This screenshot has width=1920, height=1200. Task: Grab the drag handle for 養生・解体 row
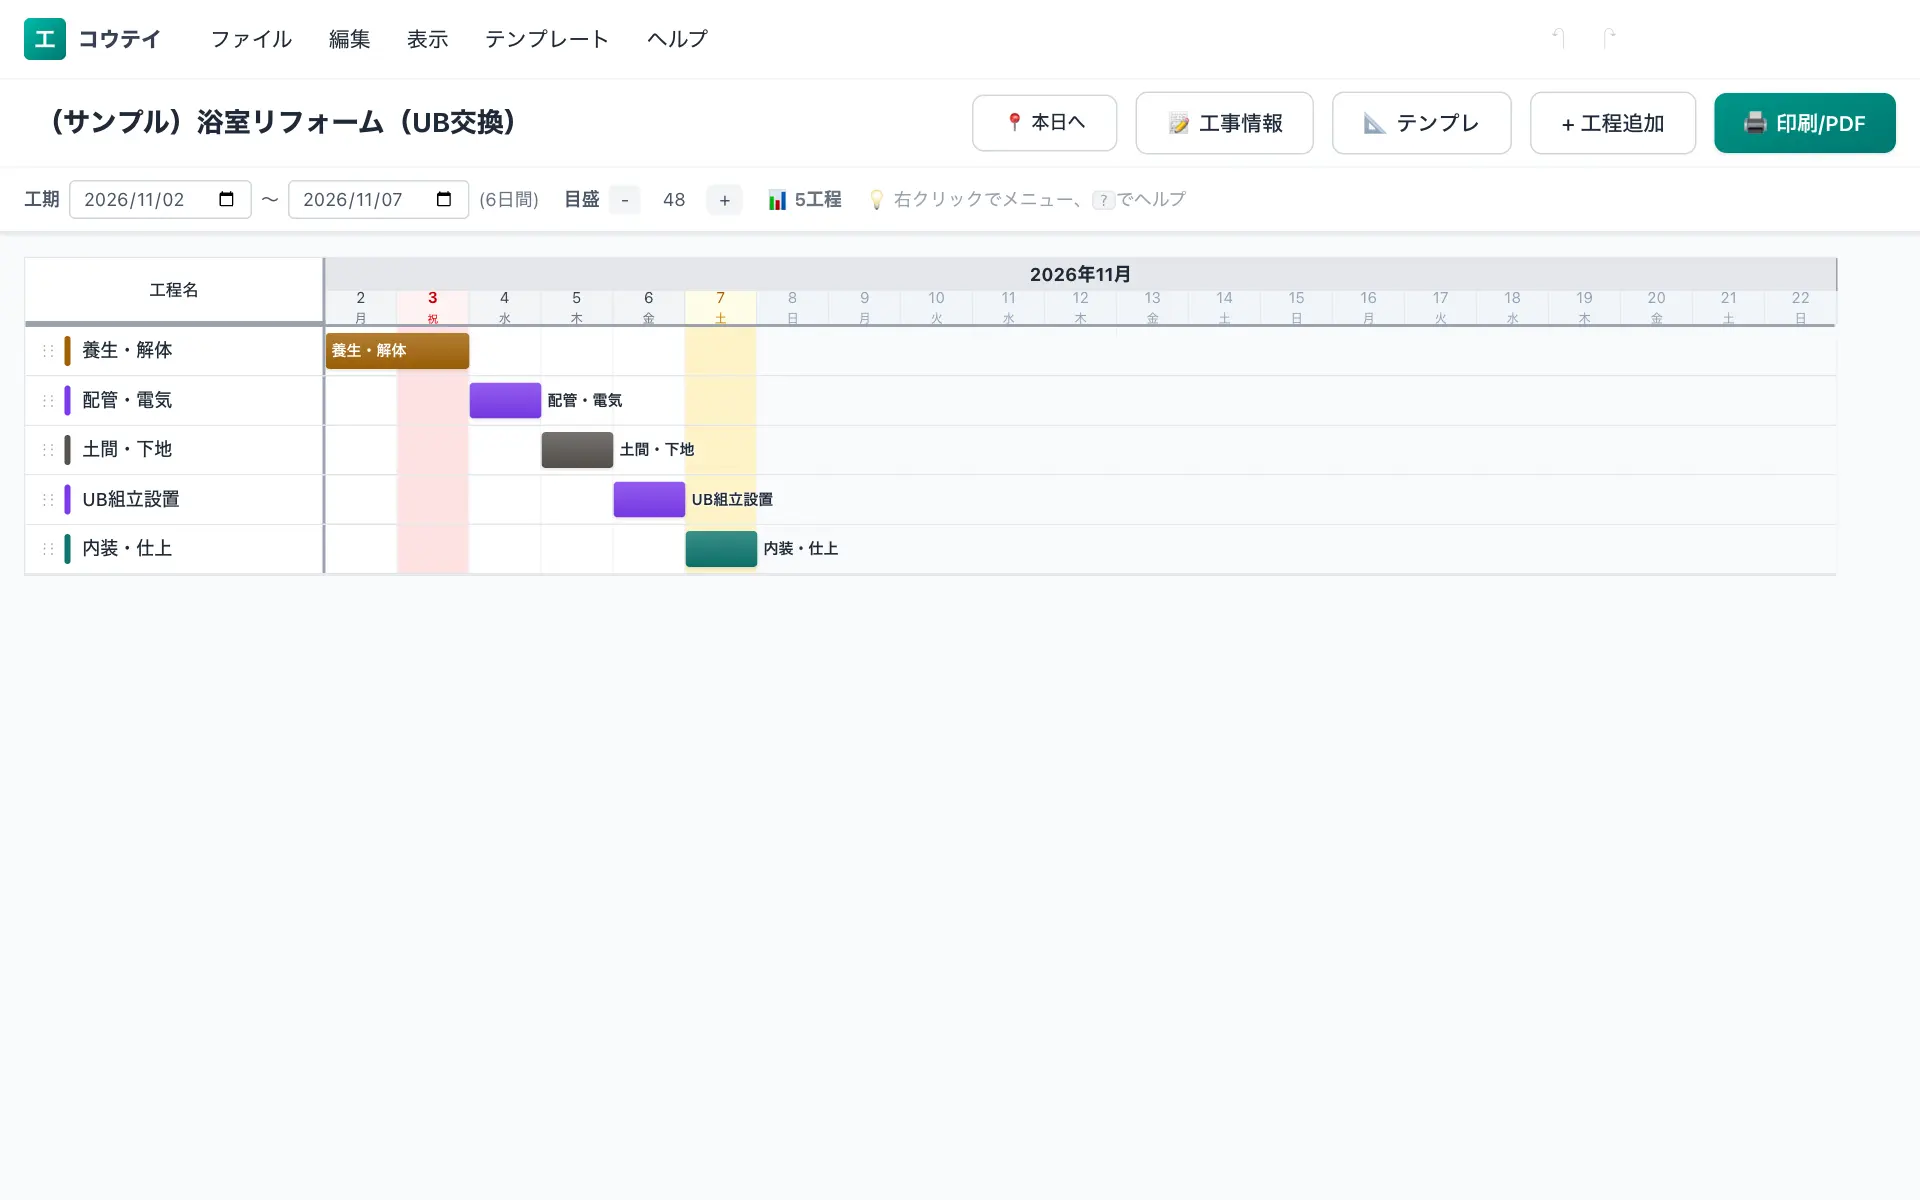[48, 350]
